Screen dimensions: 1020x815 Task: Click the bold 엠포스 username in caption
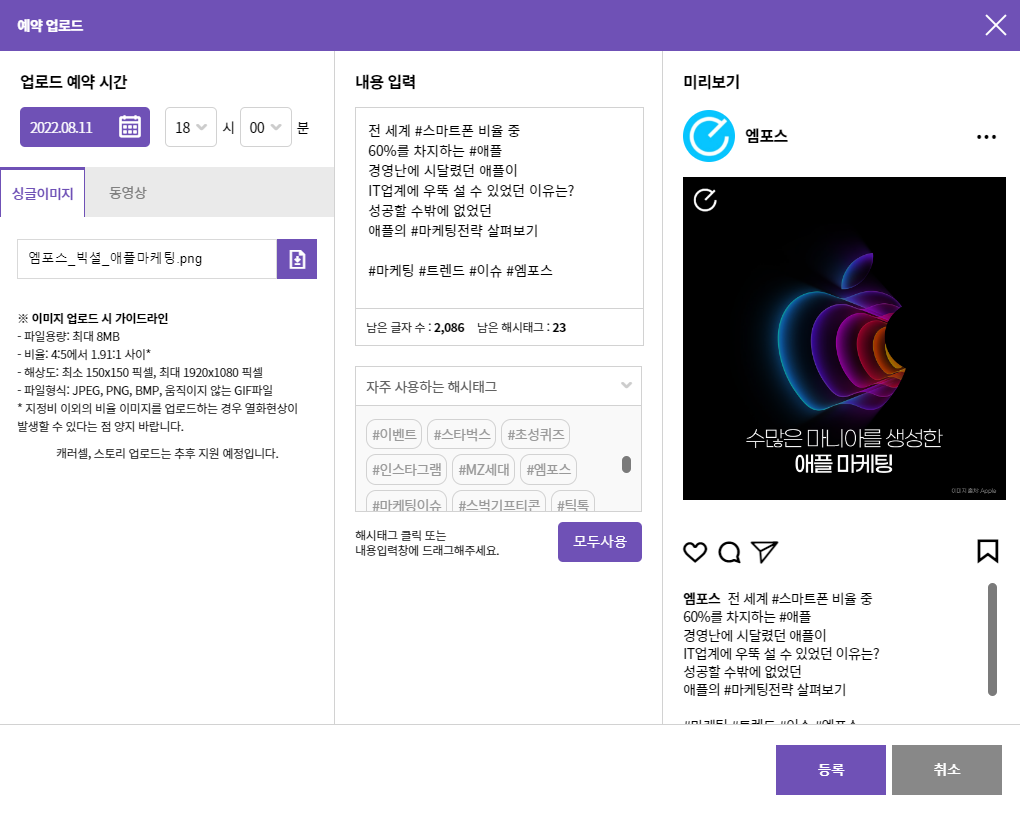point(701,598)
